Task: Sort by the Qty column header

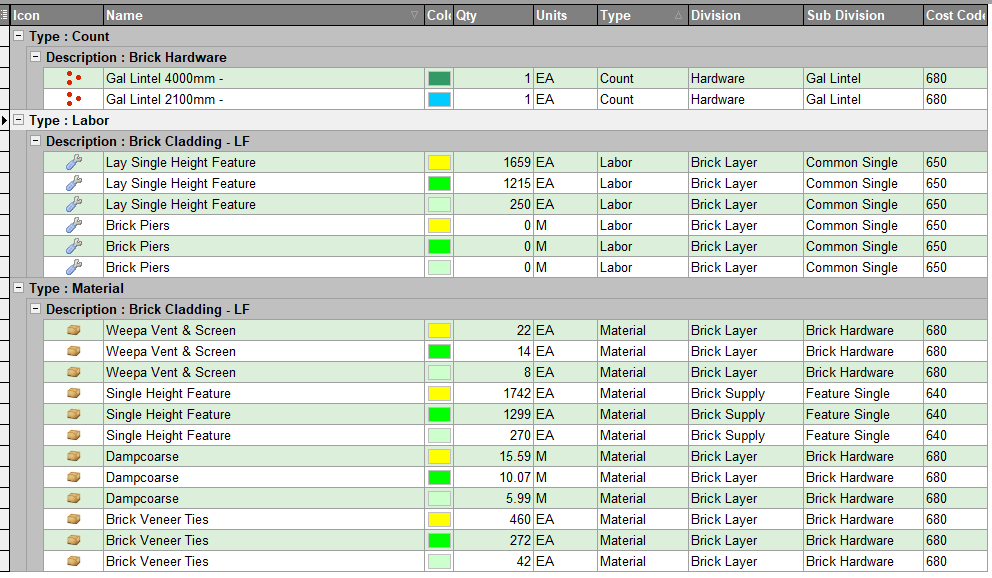Action: coord(491,15)
